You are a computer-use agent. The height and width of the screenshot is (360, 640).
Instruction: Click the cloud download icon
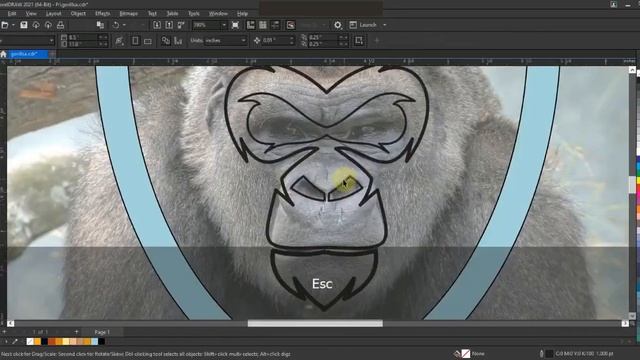(48, 25)
